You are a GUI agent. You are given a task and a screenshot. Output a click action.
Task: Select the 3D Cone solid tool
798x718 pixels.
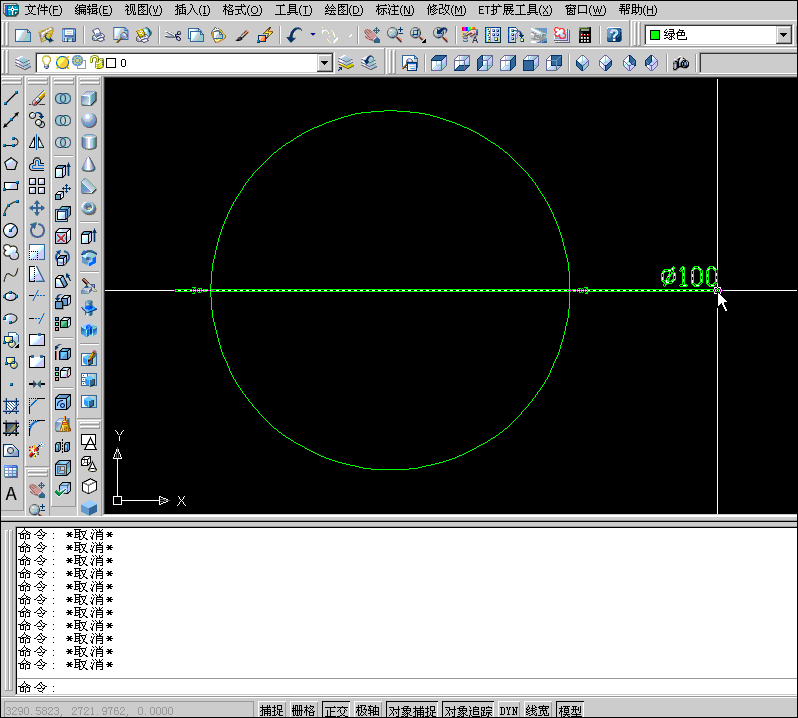[89, 164]
